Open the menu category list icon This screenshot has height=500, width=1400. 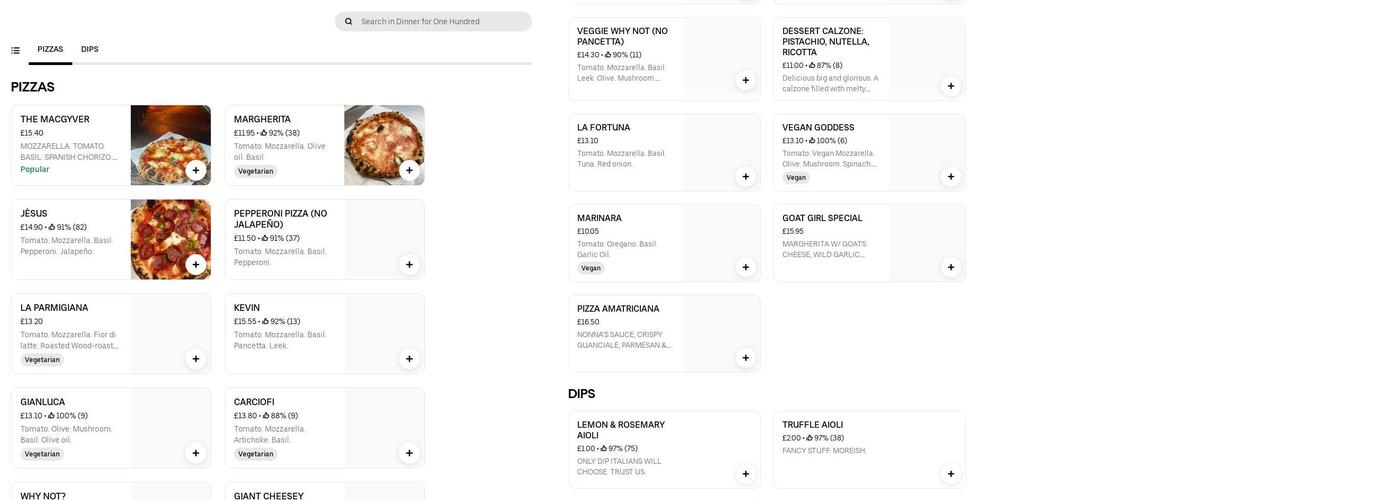pyautogui.click(x=15, y=50)
